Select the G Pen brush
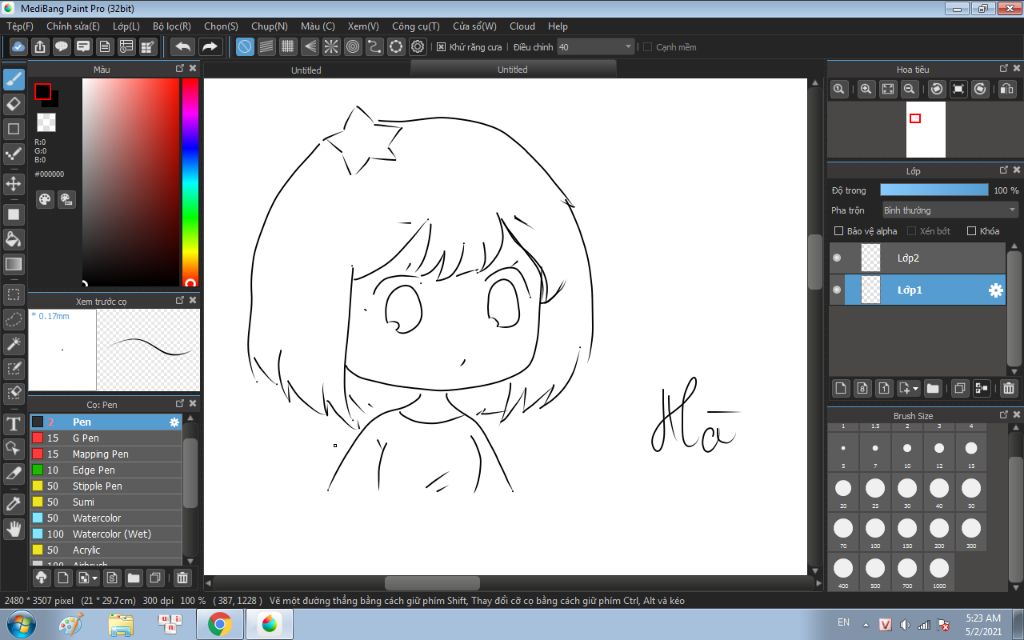Image resolution: width=1024 pixels, height=640 pixels. point(106,438)
